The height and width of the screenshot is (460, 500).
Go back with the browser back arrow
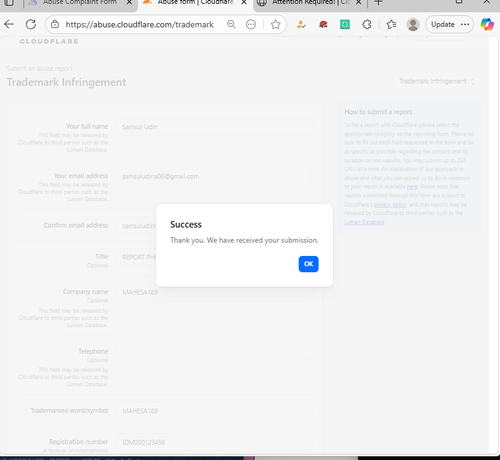(9, 24)
